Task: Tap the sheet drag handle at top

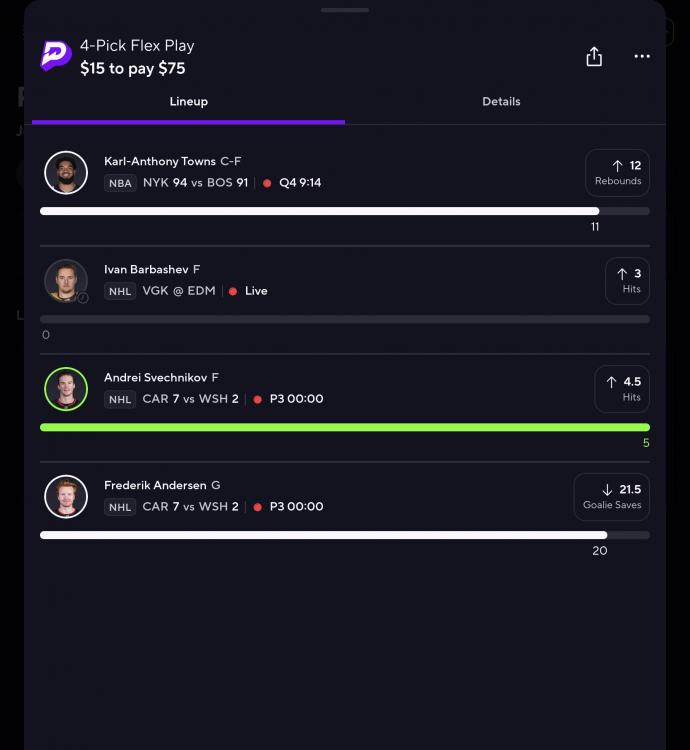Action: tap(345, 10)
